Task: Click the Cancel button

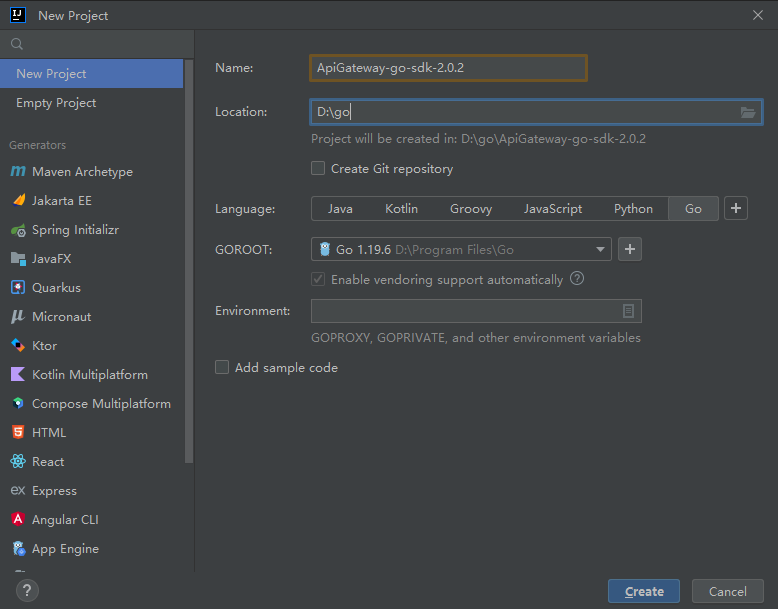Action: pyautogui.click(x=727, y=591)
